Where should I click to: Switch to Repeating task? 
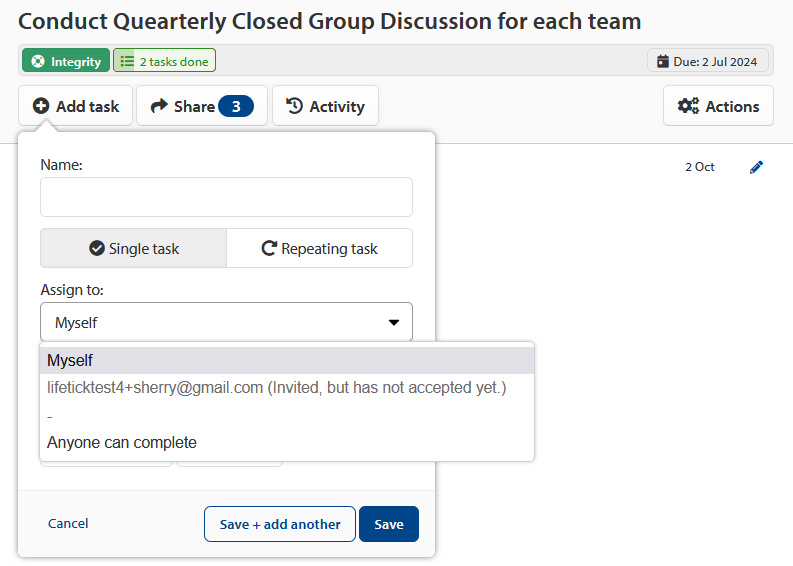320,248
